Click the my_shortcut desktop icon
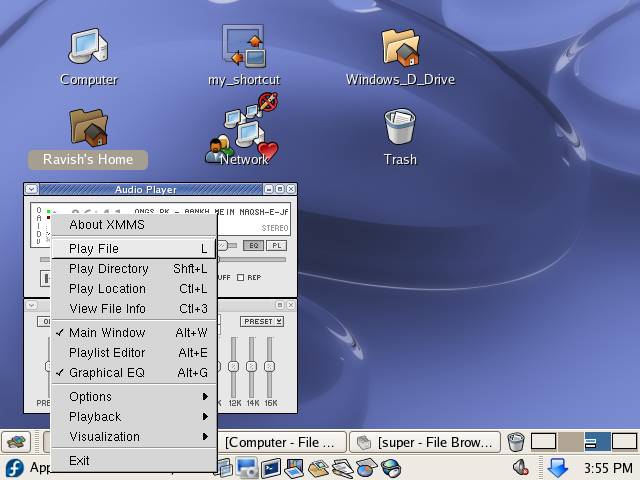The image size is (640, 480). (x=243, y=48)
